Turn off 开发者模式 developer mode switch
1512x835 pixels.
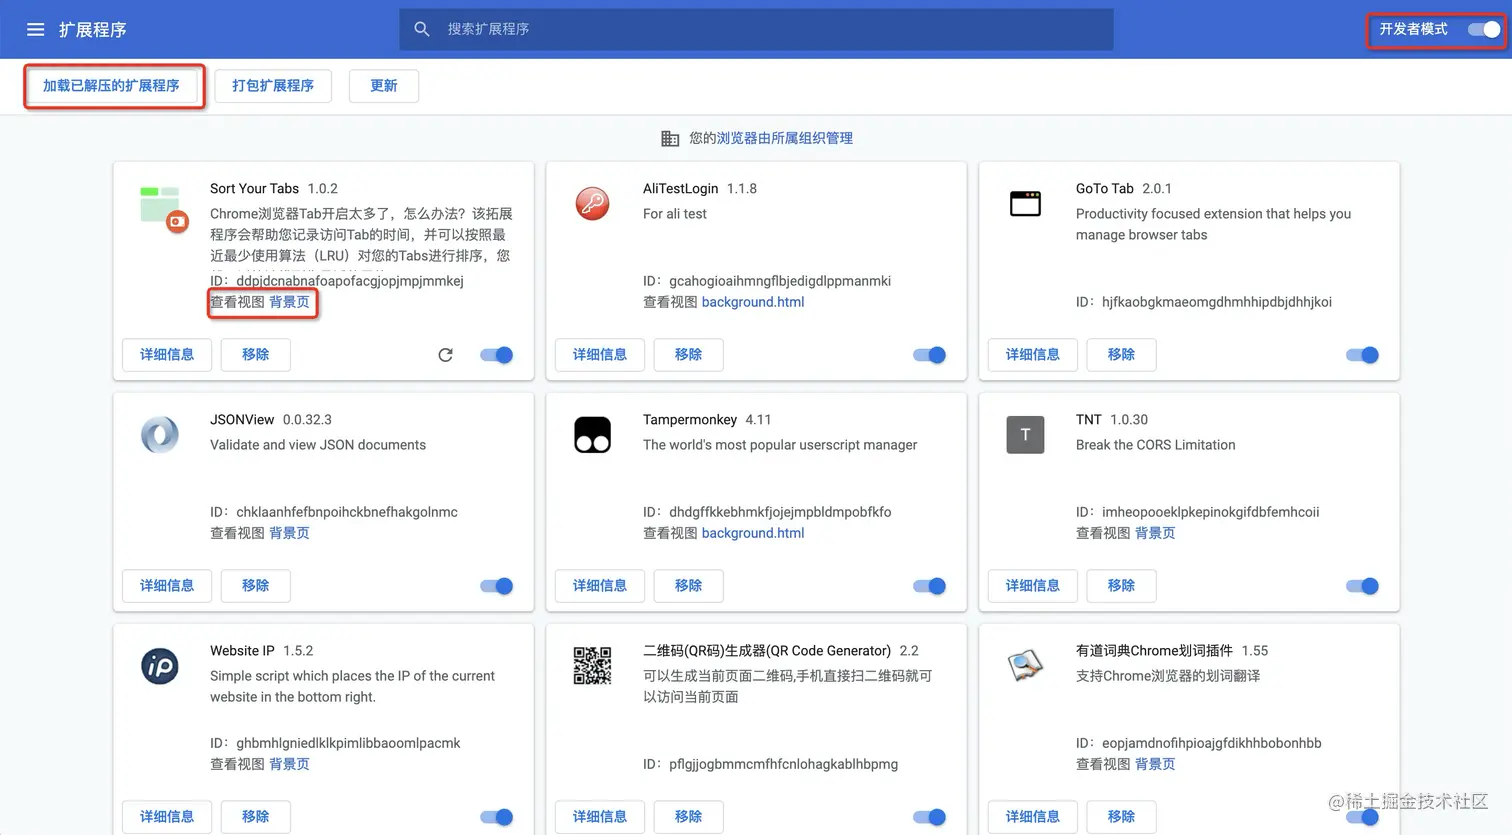pos(1484,30)
